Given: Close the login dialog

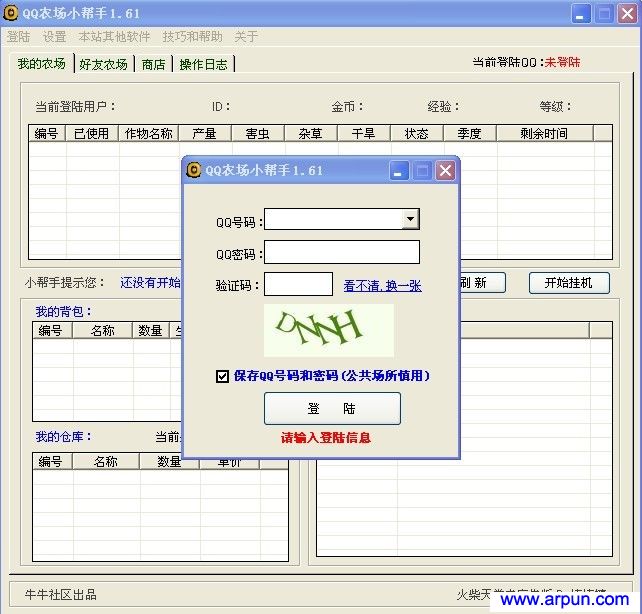Looking at the screenshot, I should tap(445, 171).
